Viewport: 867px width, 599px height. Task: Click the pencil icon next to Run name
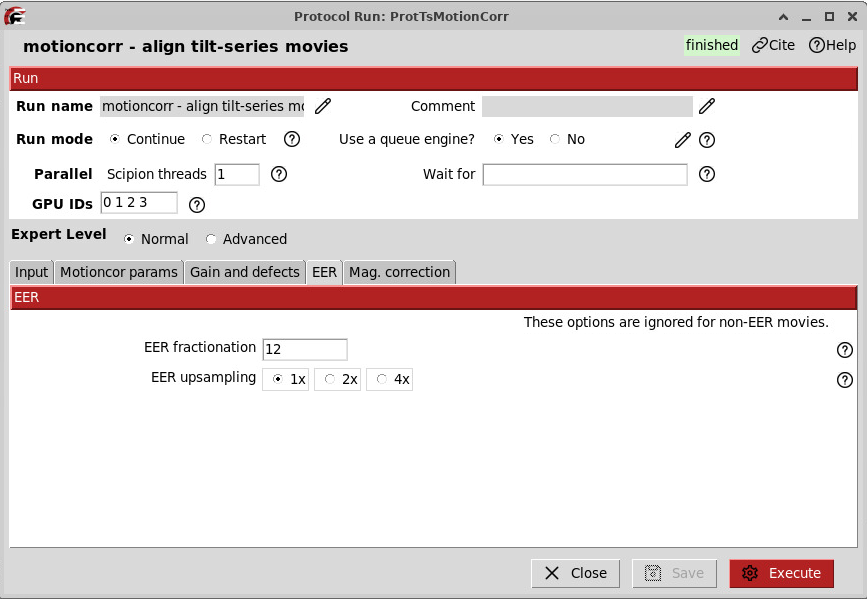pyautogui.click(x=322, y=106)
